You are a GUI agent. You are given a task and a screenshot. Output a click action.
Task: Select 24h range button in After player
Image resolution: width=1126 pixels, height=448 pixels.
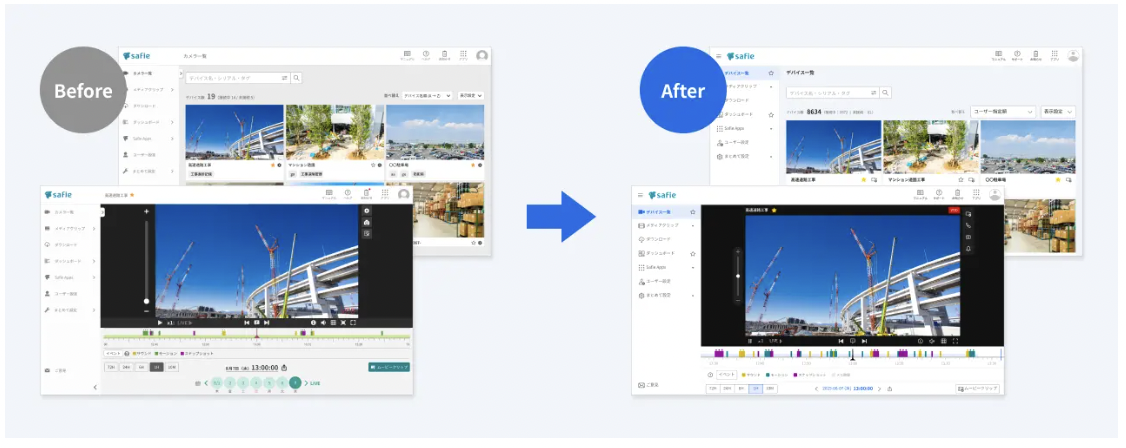coord(727,388)
